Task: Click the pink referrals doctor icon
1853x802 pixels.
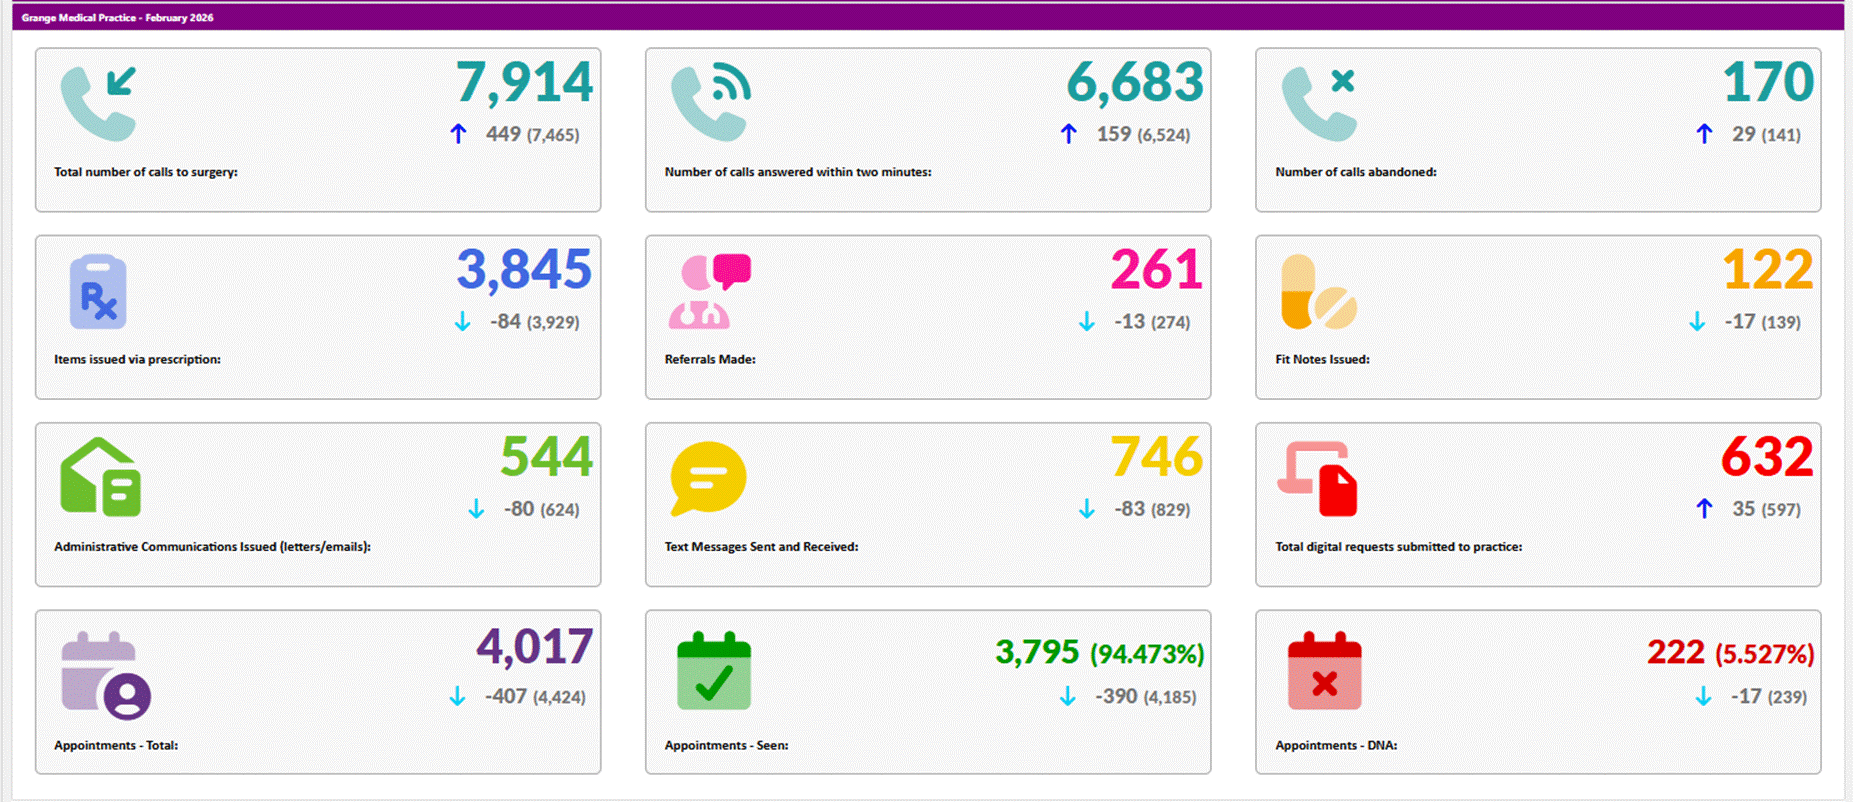Action: (709, 292)
